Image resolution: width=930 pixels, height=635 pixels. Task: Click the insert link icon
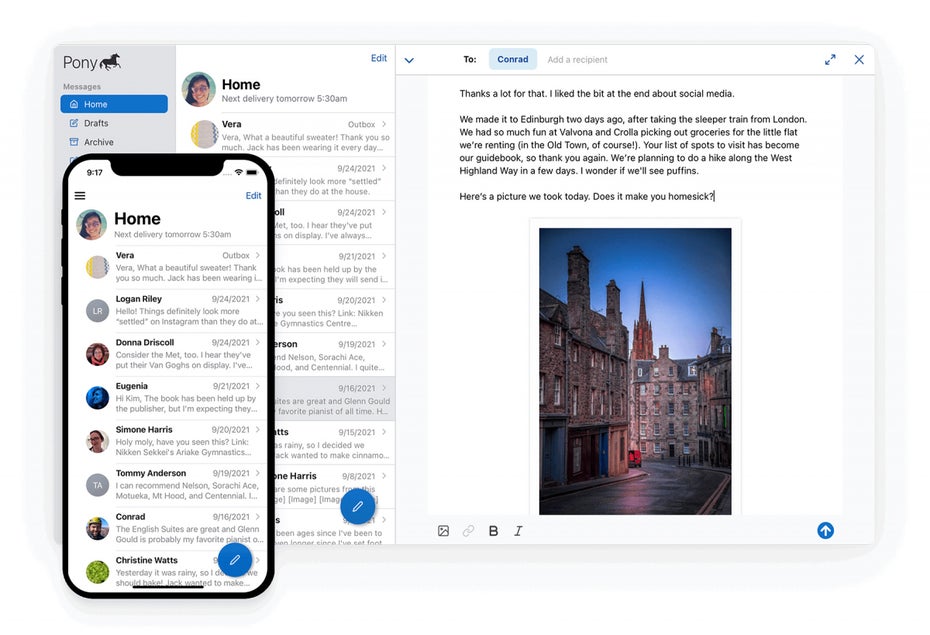[x=469, y=531]
